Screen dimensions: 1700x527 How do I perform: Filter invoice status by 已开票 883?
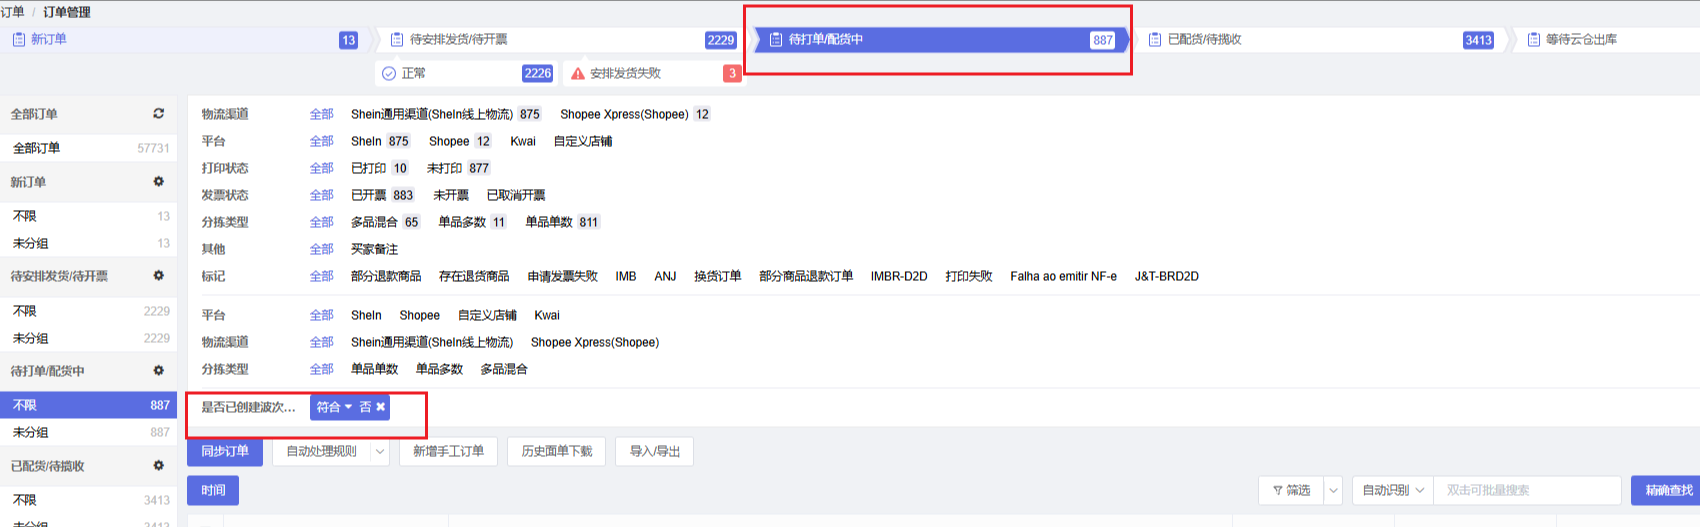382,195
